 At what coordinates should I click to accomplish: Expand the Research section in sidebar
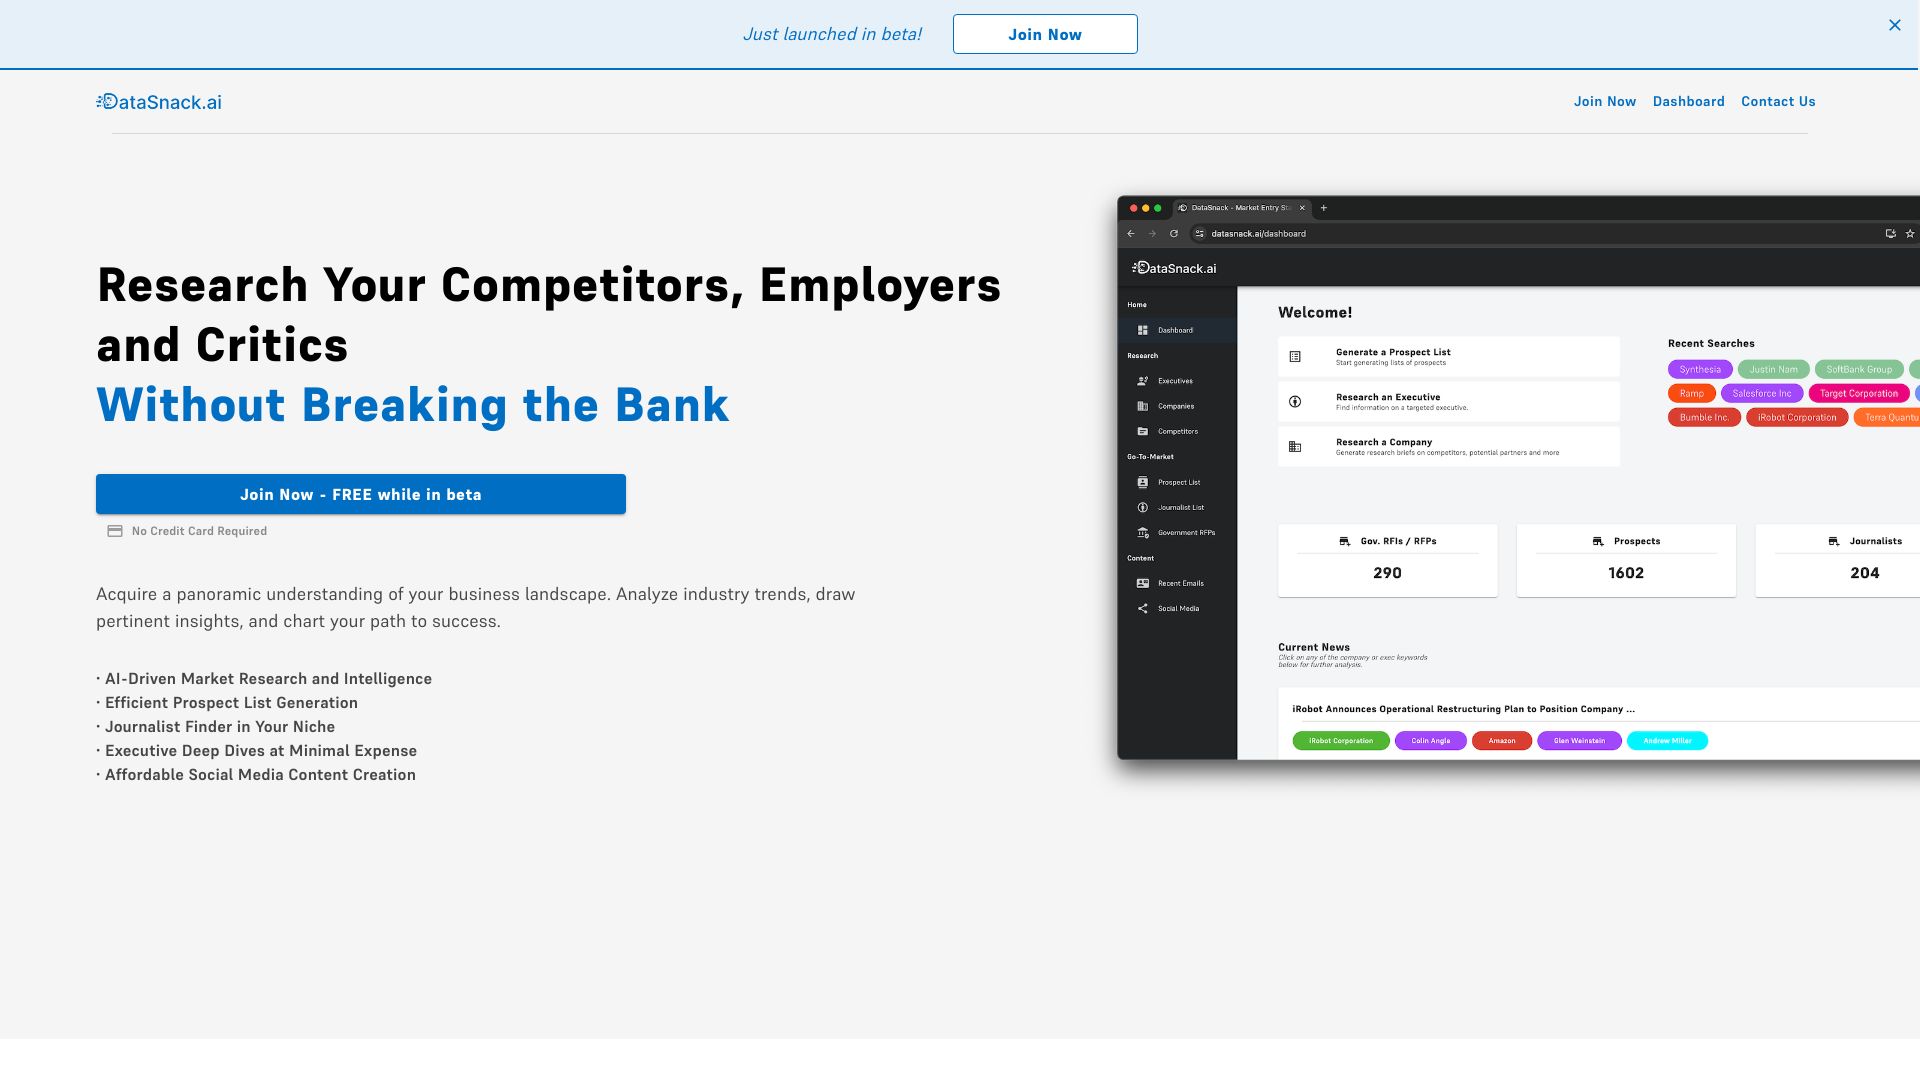pos(1141,356)
